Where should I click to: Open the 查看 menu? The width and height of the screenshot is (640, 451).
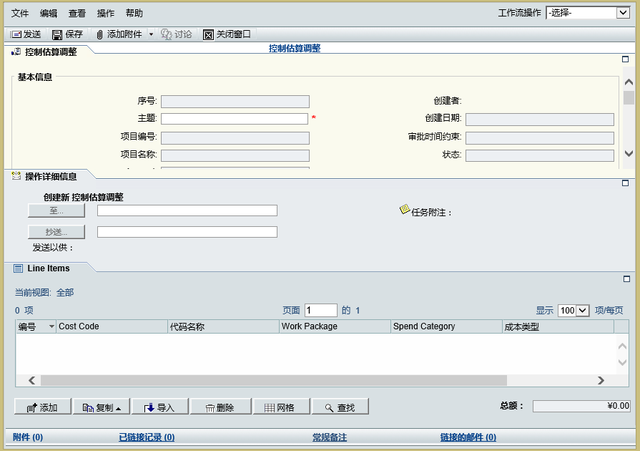pyautogui.click(x=77, y=13)
